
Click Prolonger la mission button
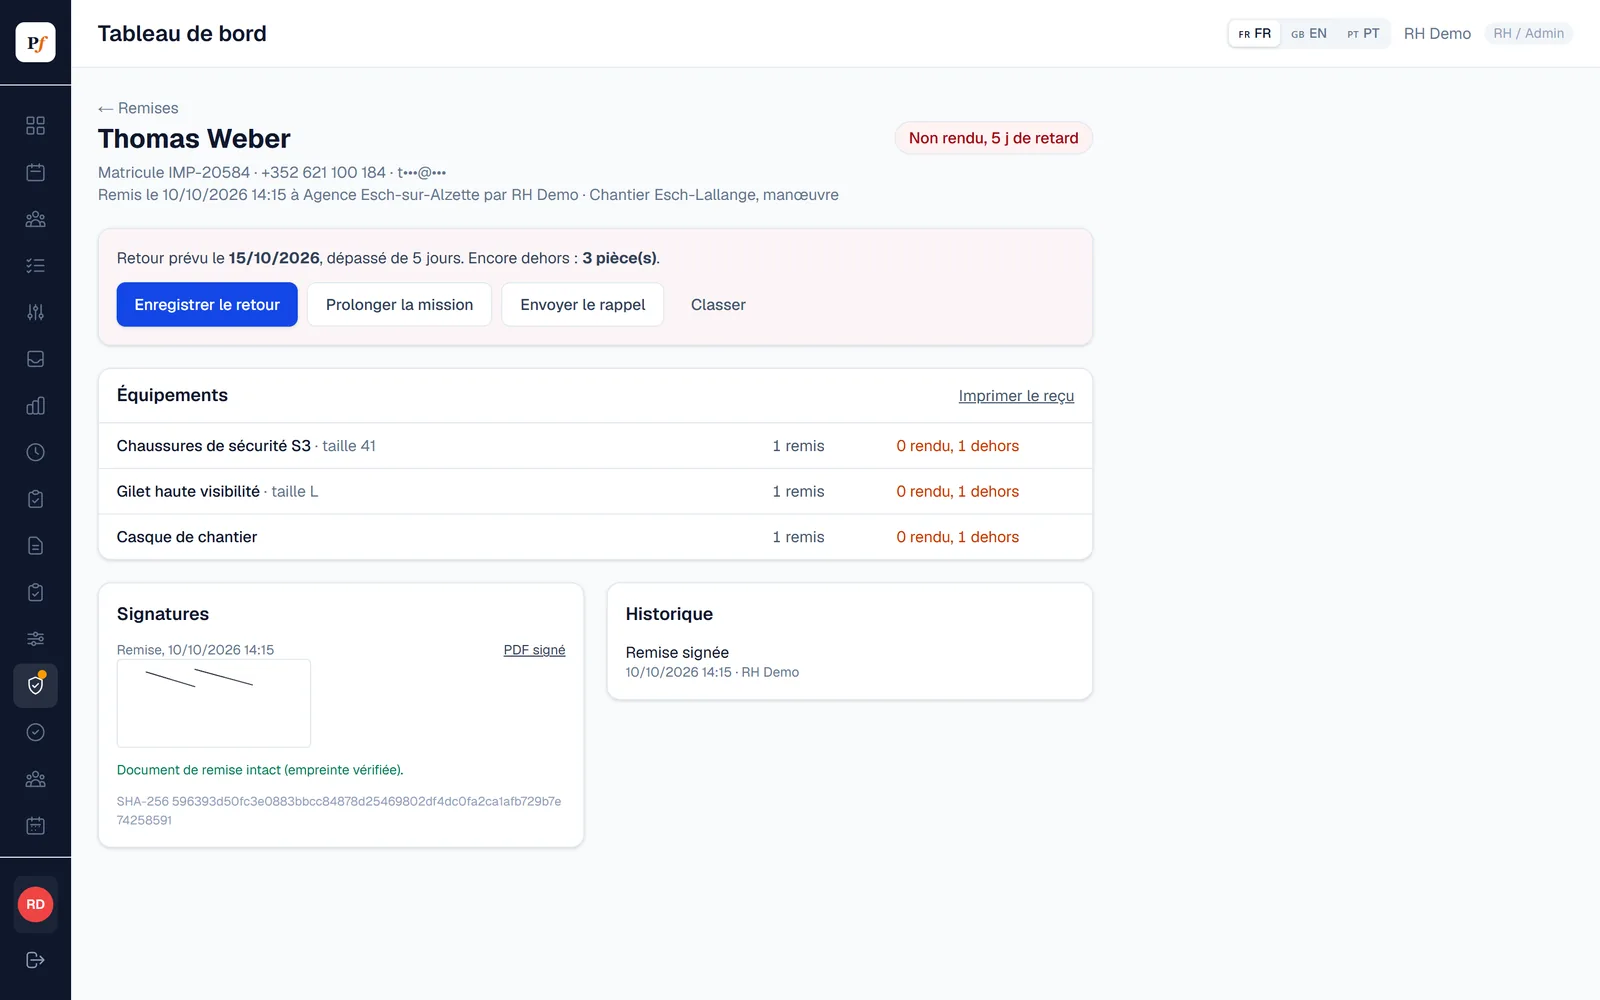(x=399, y=305)
